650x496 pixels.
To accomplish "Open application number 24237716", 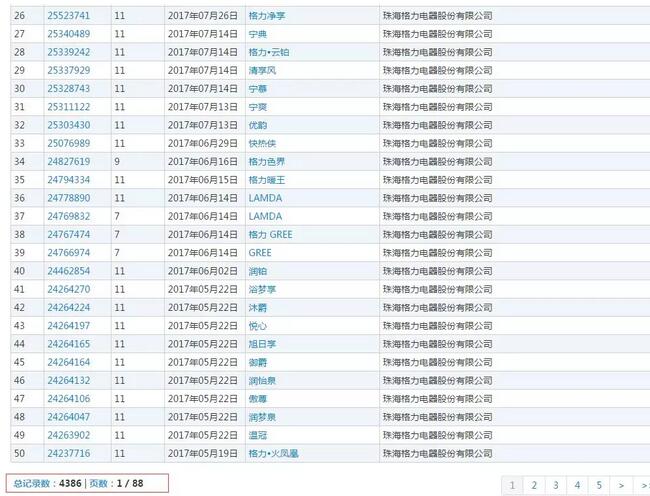I will 68,453.
